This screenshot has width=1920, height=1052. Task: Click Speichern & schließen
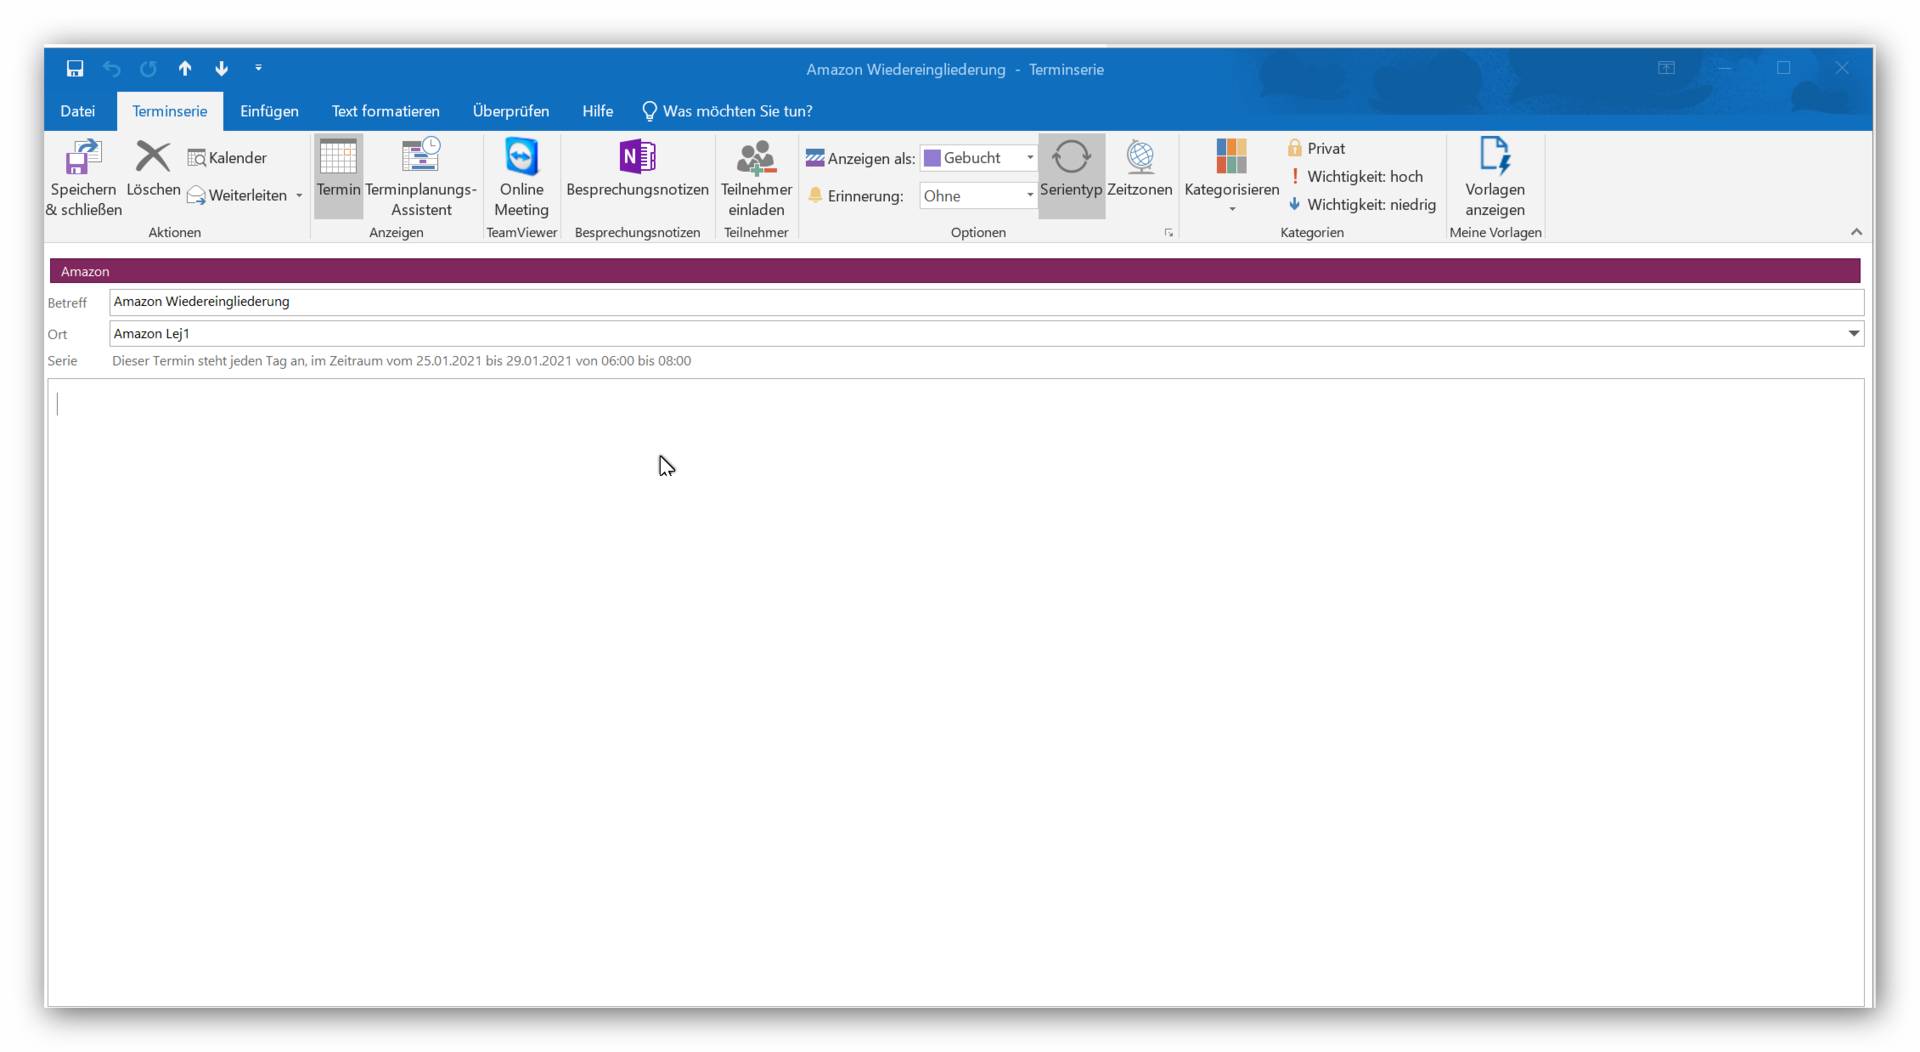[x=84, y=178]
